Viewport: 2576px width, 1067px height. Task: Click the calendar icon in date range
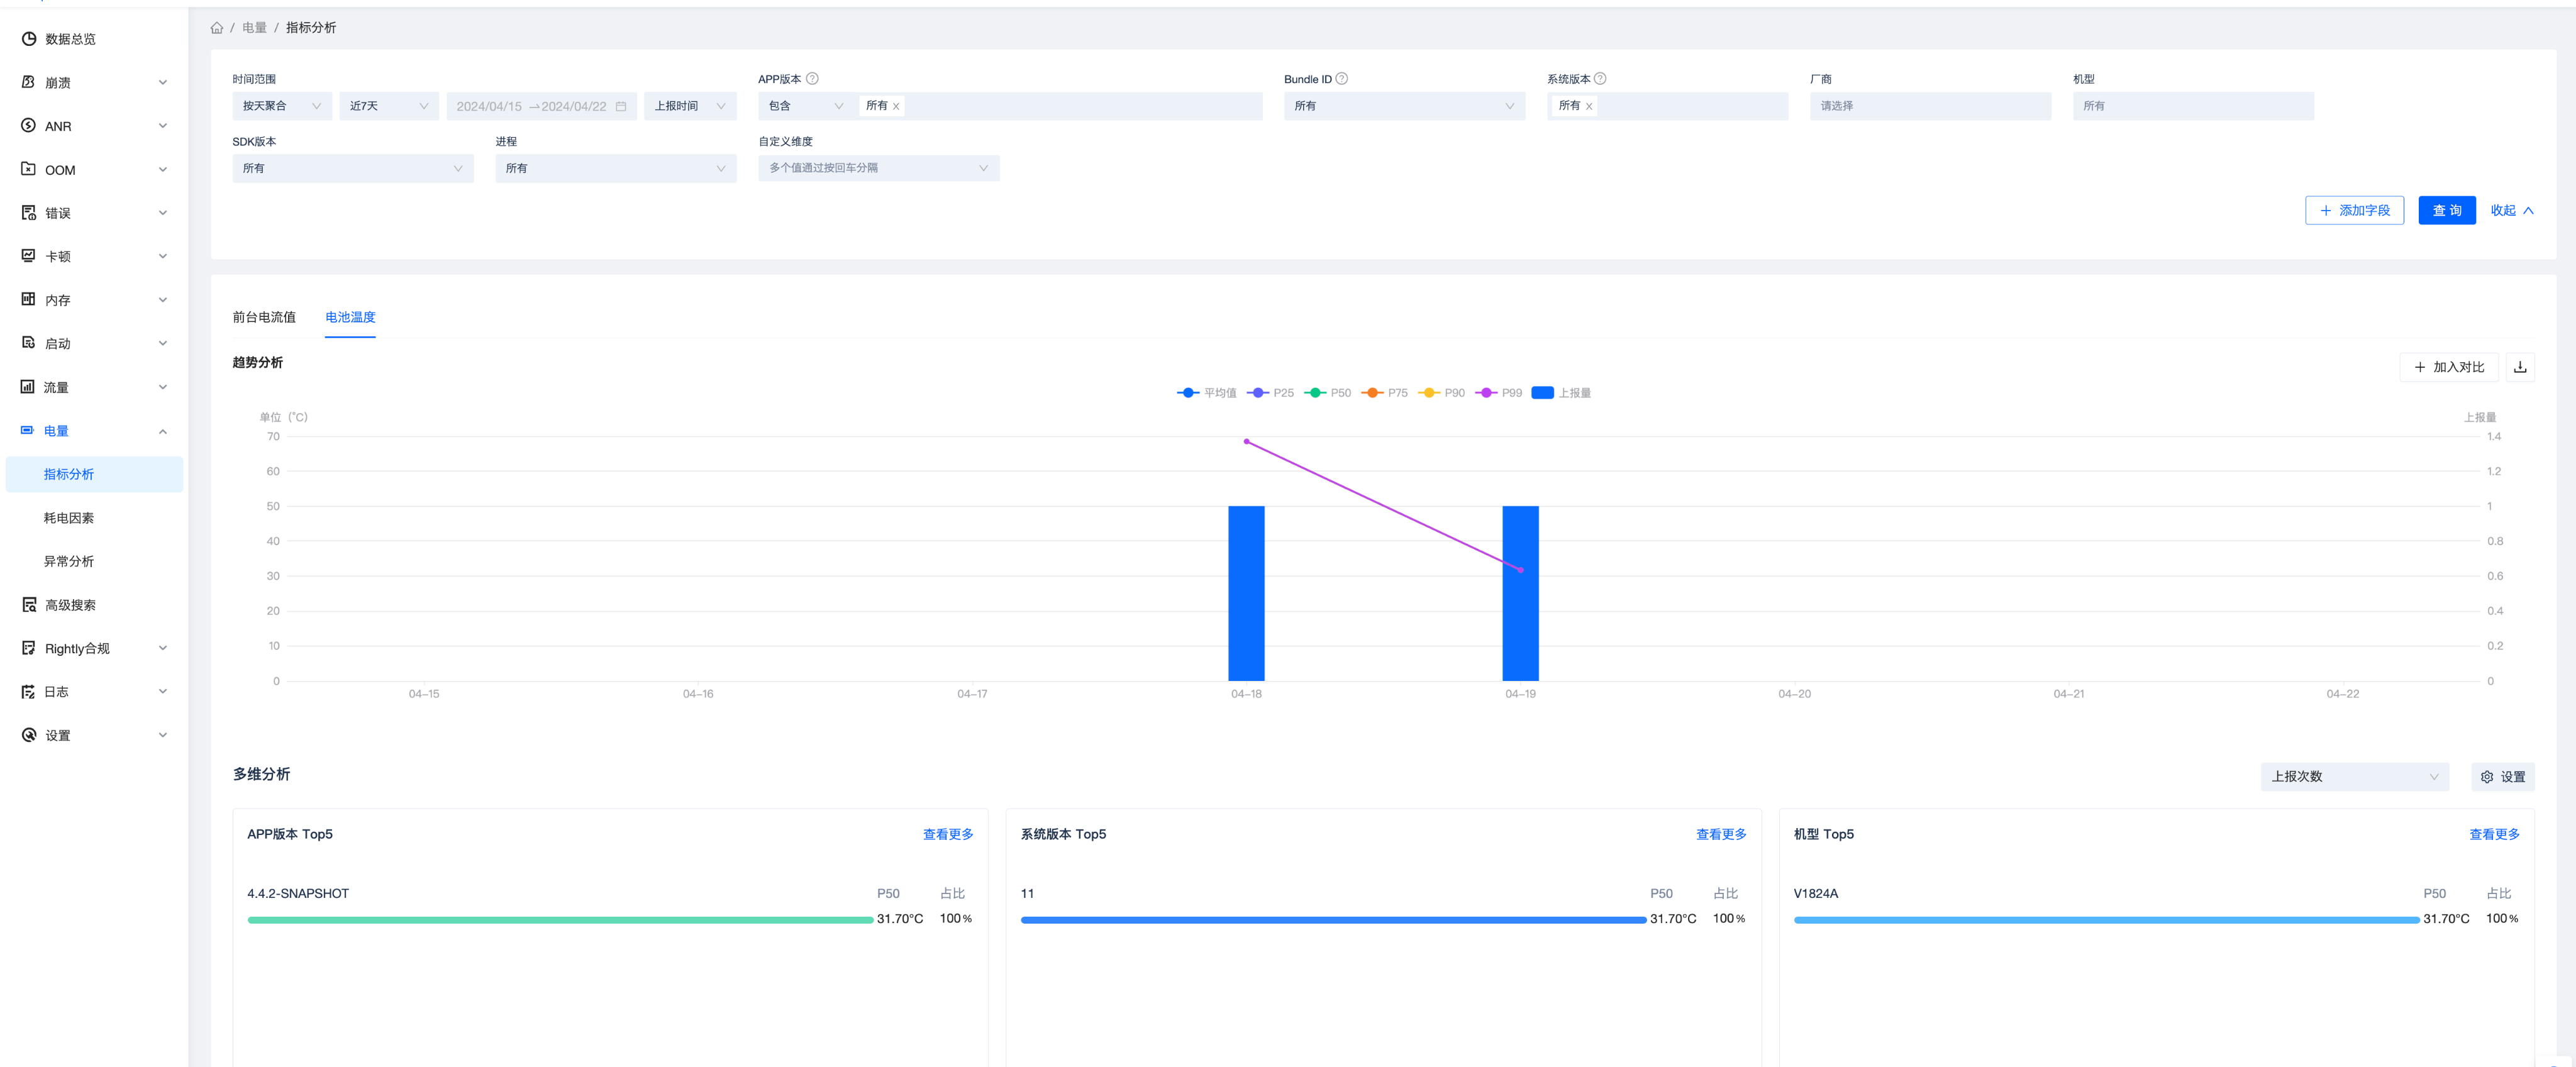click(621, 106)
